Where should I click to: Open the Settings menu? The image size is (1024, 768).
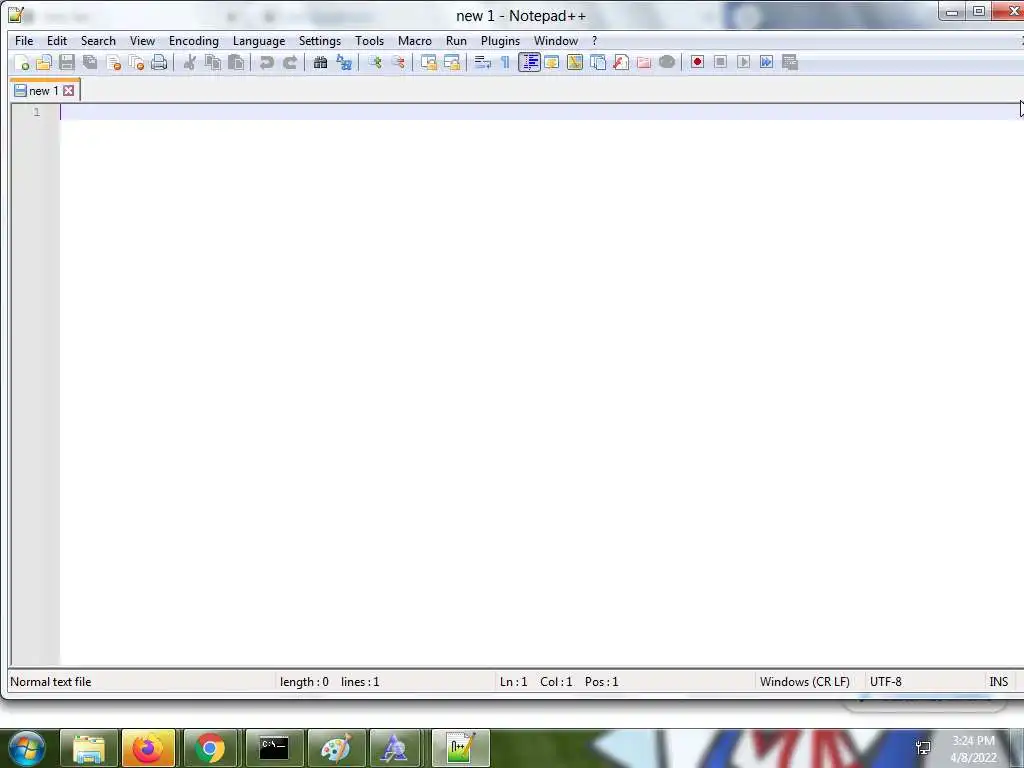coord(319,40)
